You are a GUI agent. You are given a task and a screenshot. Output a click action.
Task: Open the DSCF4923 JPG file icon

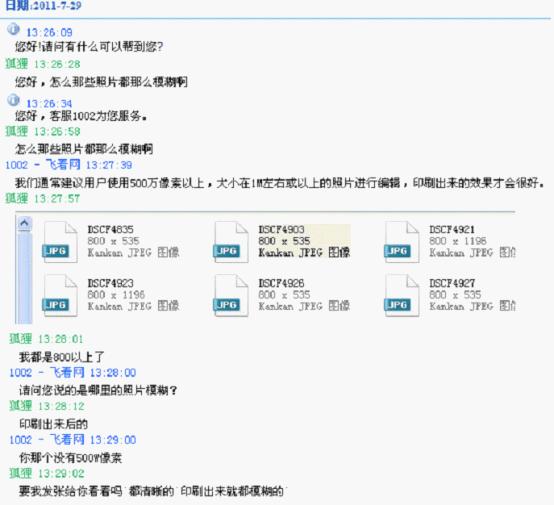click(x=60, y=296)
